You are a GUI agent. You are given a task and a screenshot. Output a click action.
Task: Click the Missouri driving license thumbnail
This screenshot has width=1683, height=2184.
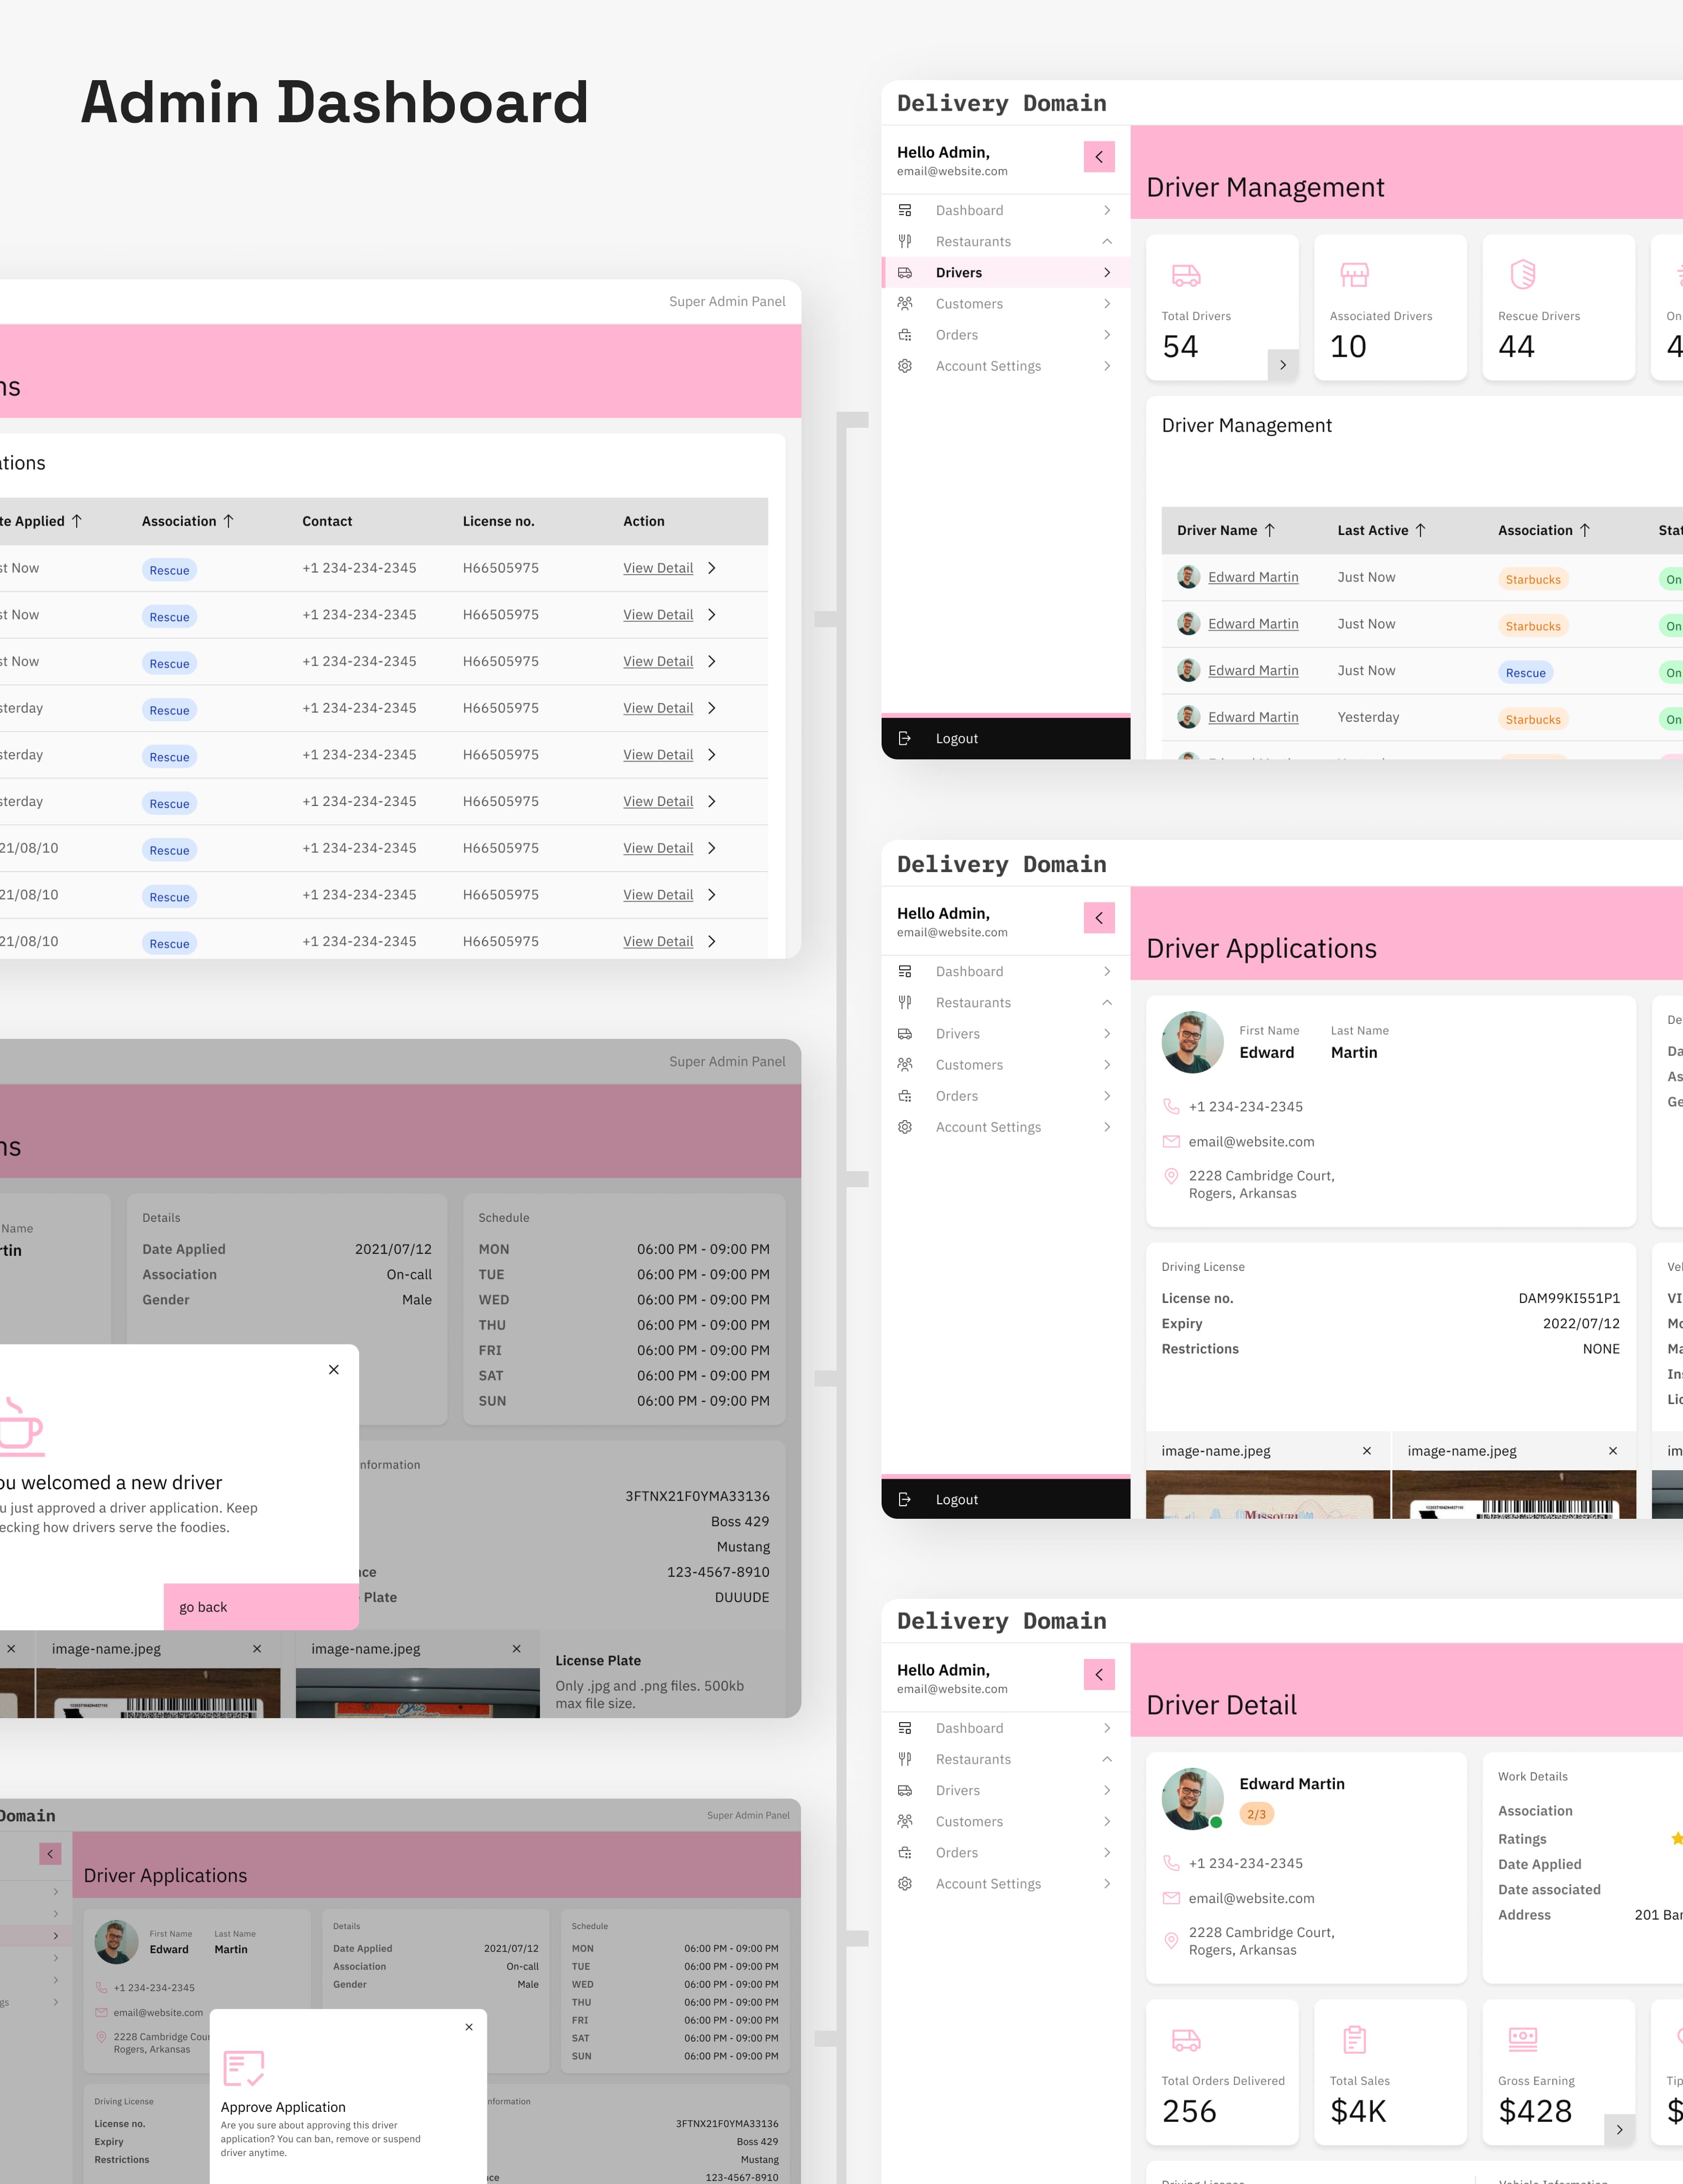click(1268, 1494)
